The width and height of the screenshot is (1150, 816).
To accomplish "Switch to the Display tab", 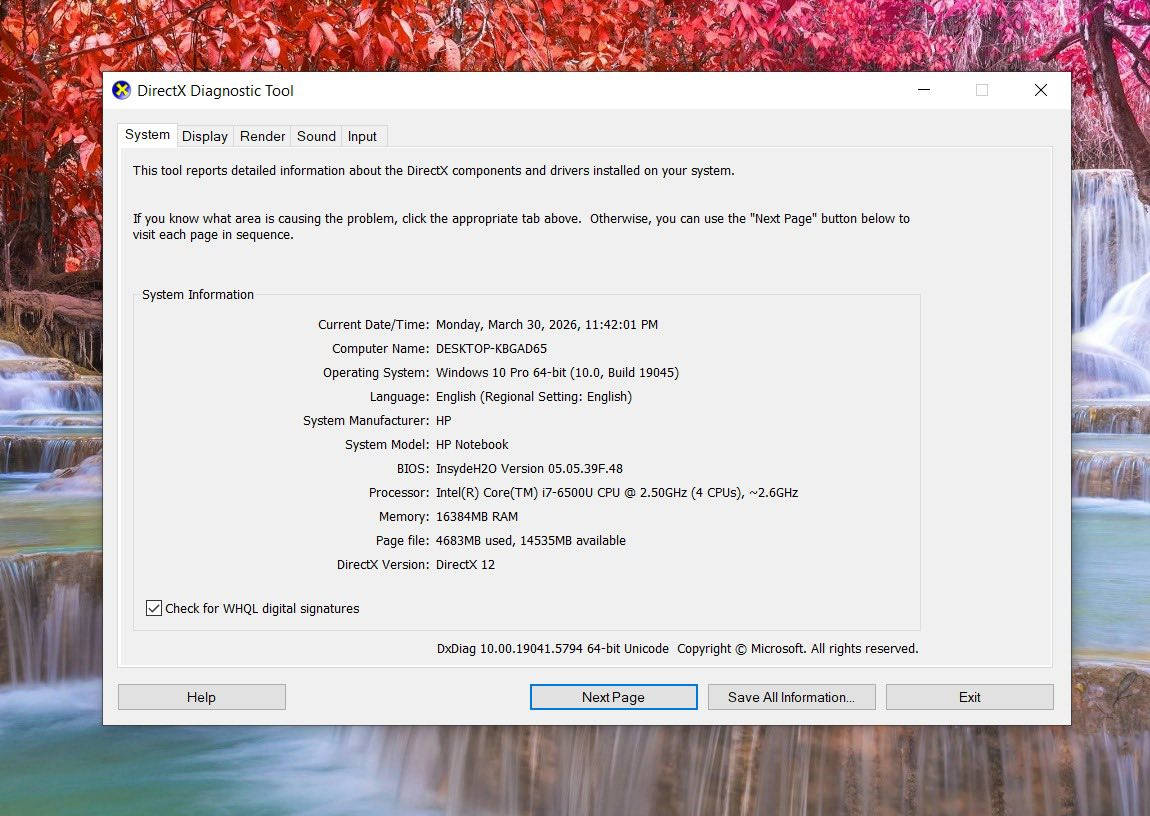I will tap(205, 136).
